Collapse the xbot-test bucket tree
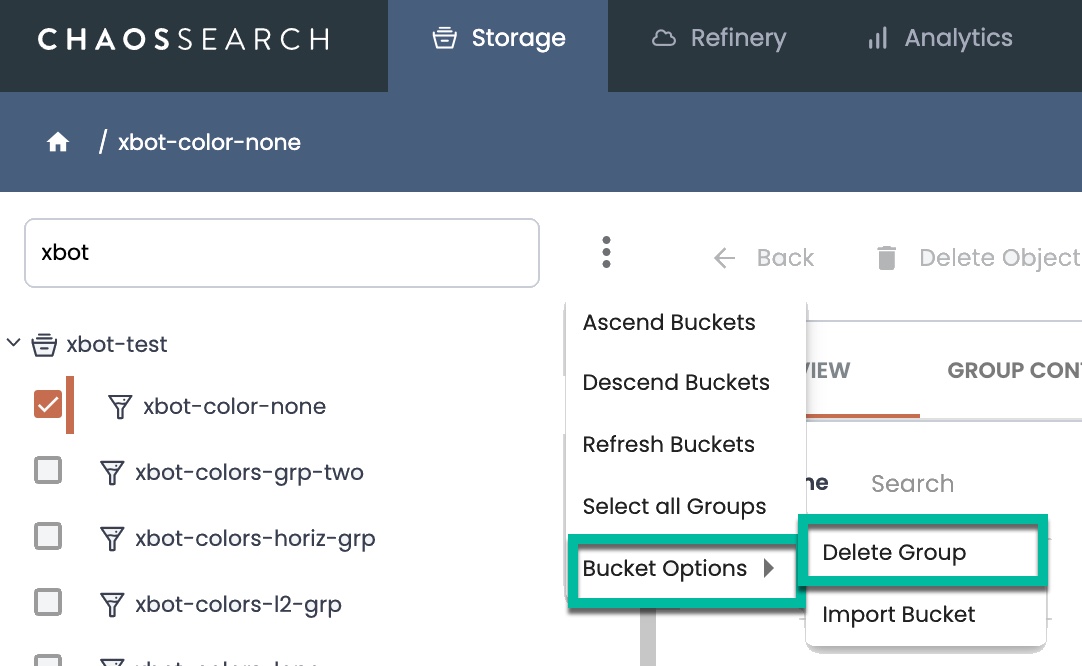 pyautogui.click(x=14, y=343)
